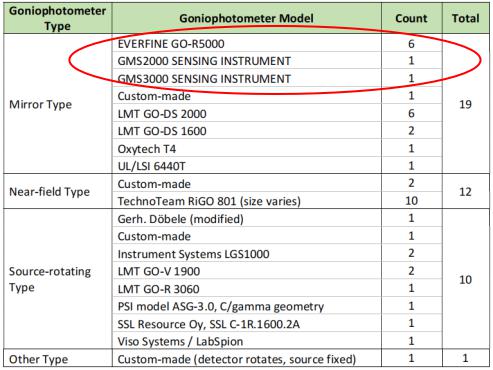Select the LMT GO-DS 1600 entry

(247, 131)
